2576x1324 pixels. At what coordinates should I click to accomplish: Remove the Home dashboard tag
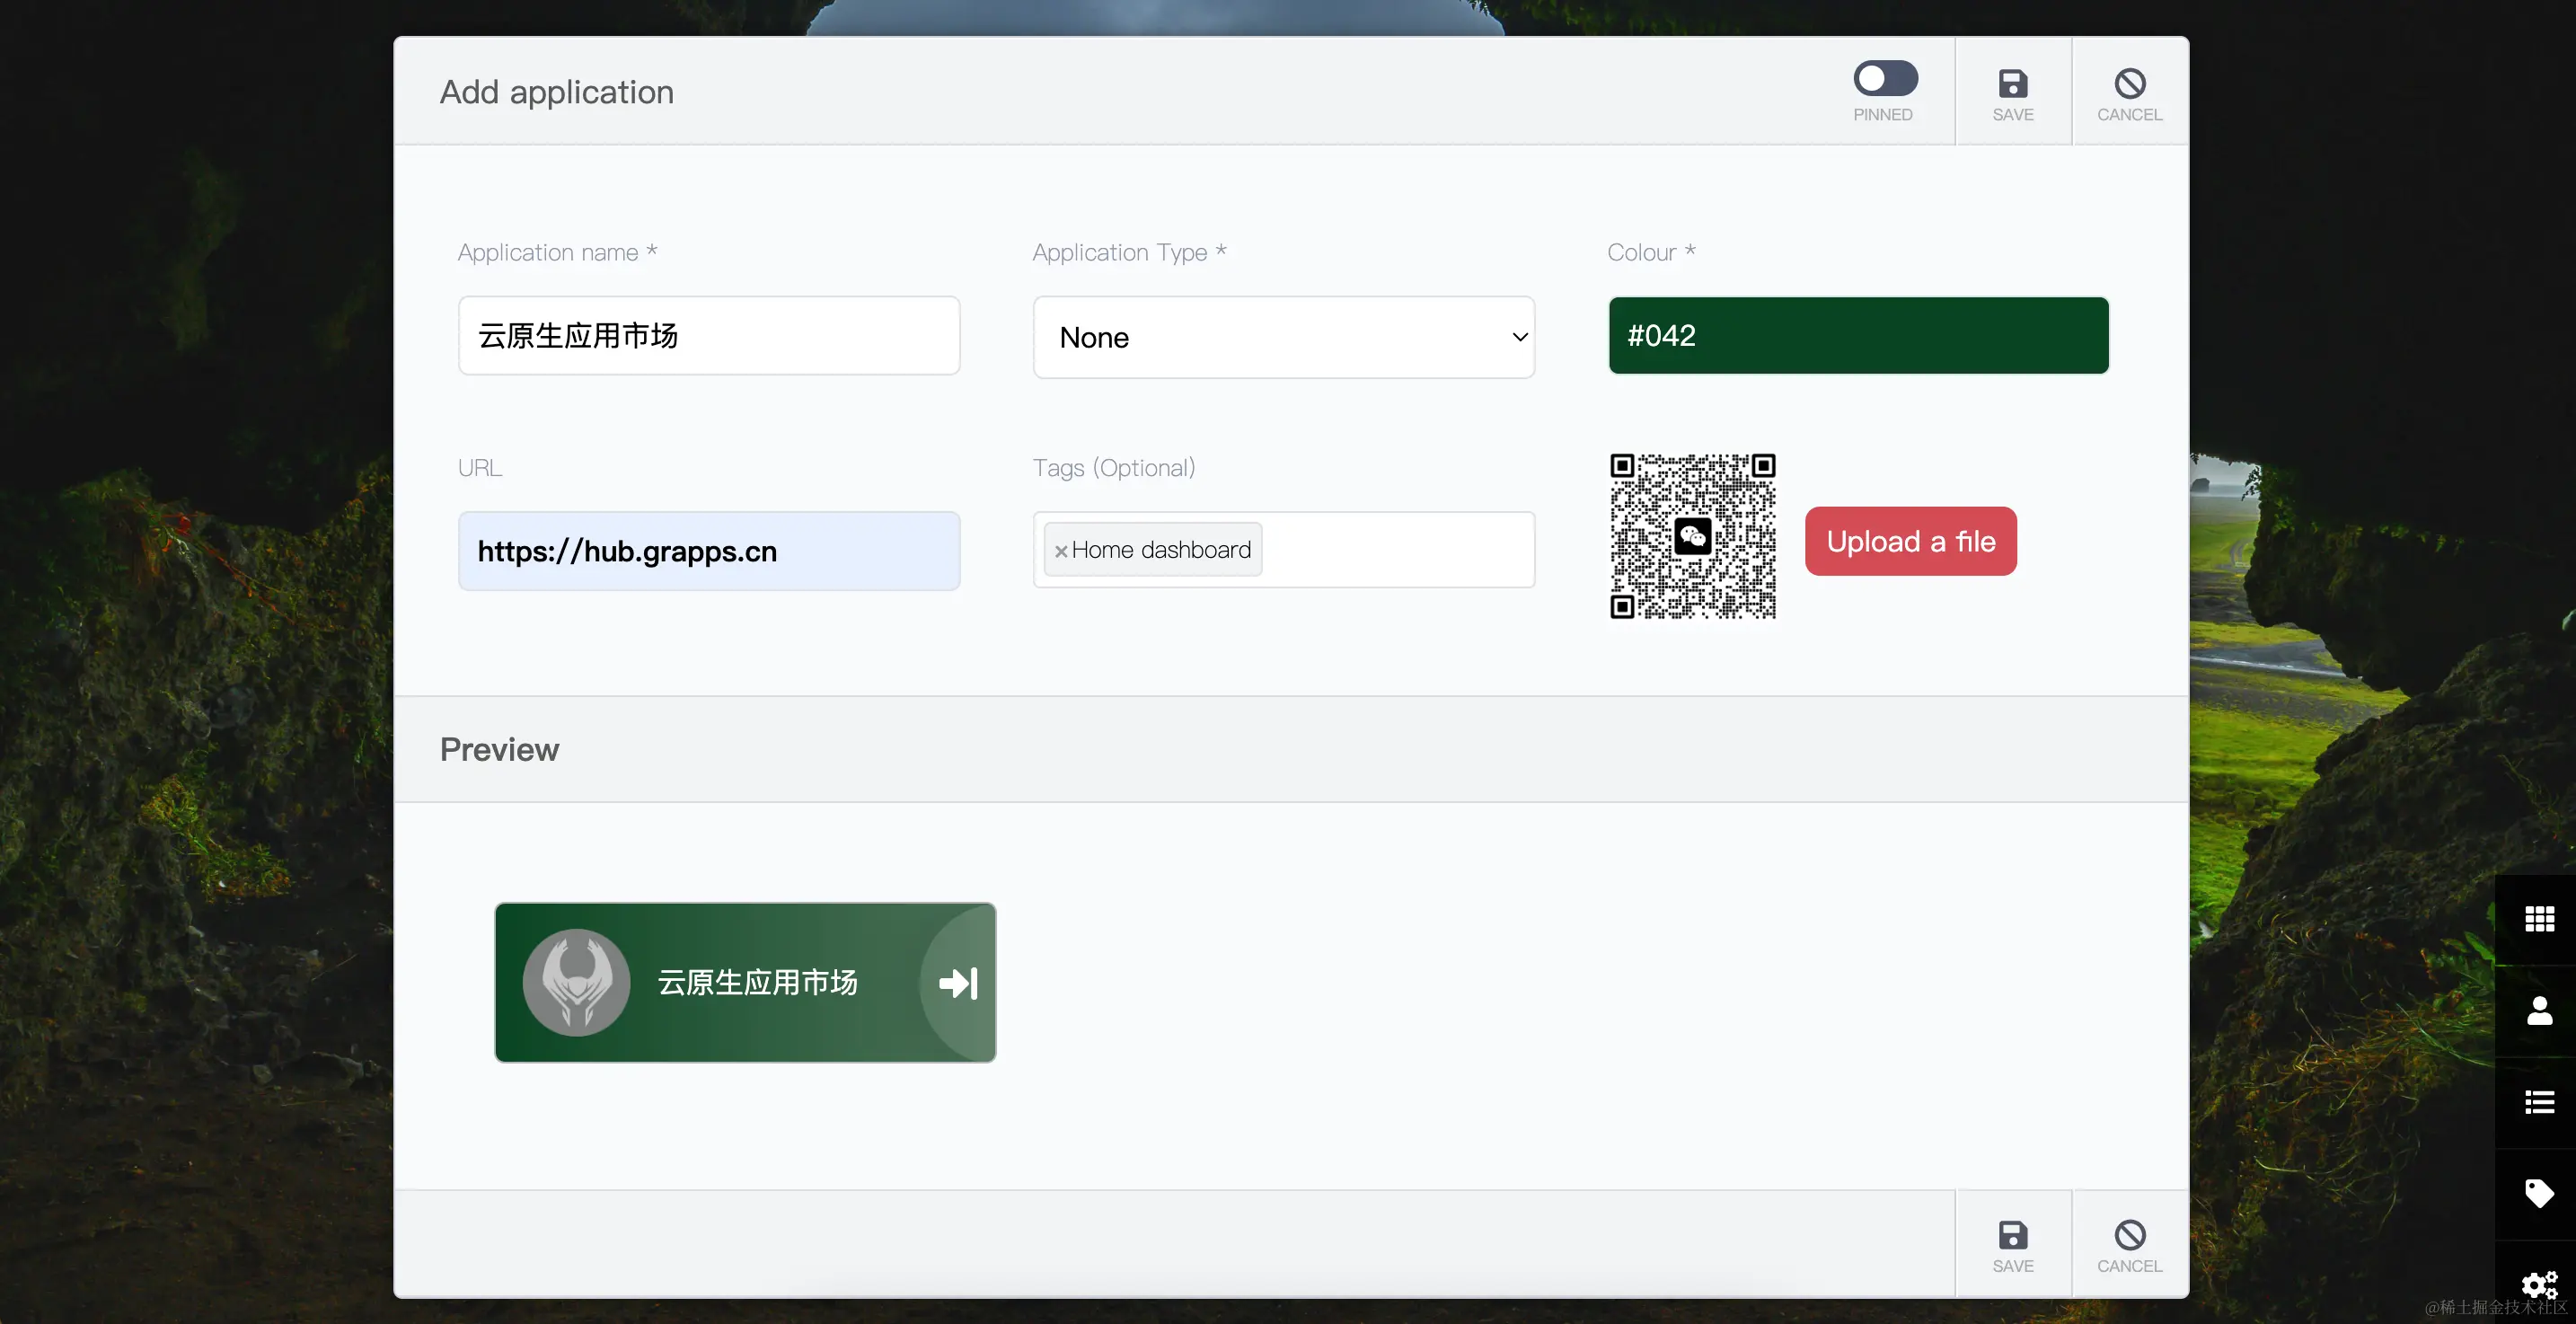(1060, 551)
